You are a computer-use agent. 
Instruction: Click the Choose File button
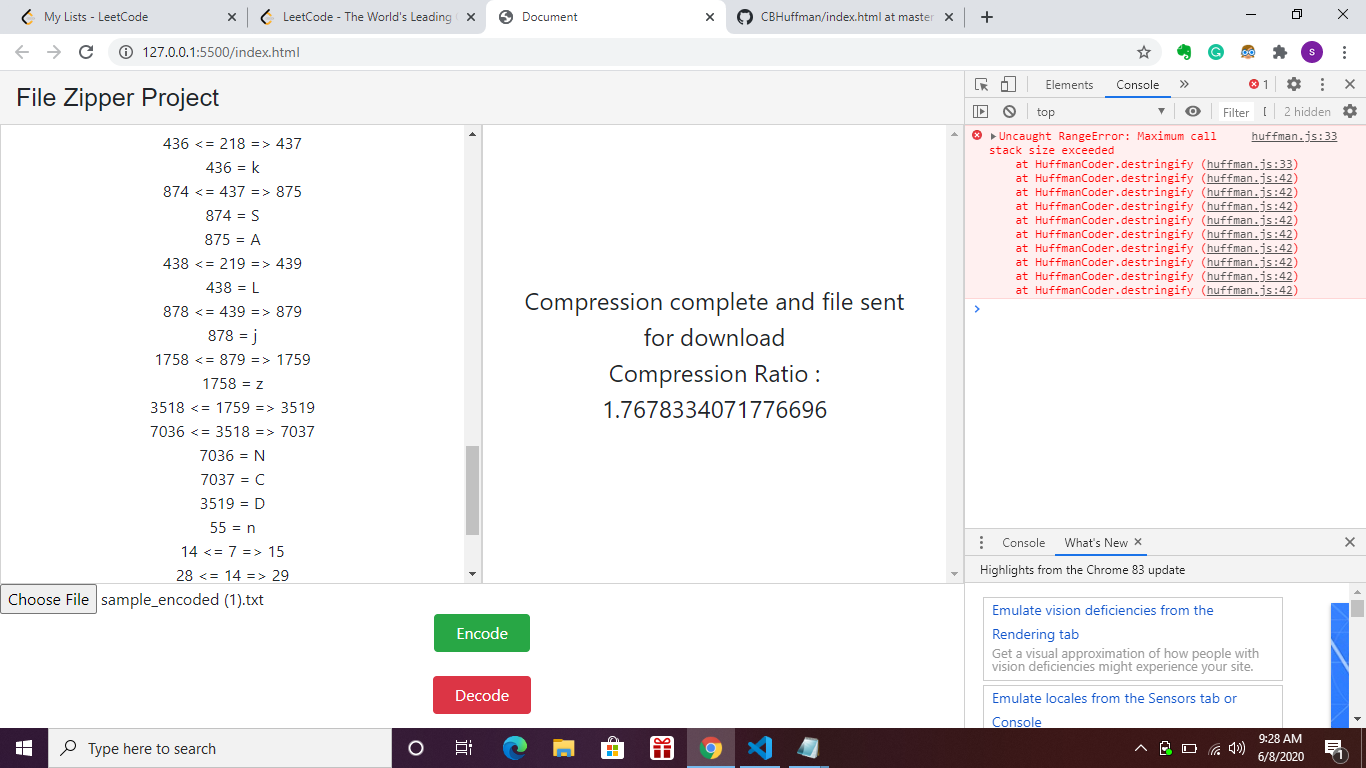(x=49, y=600)
